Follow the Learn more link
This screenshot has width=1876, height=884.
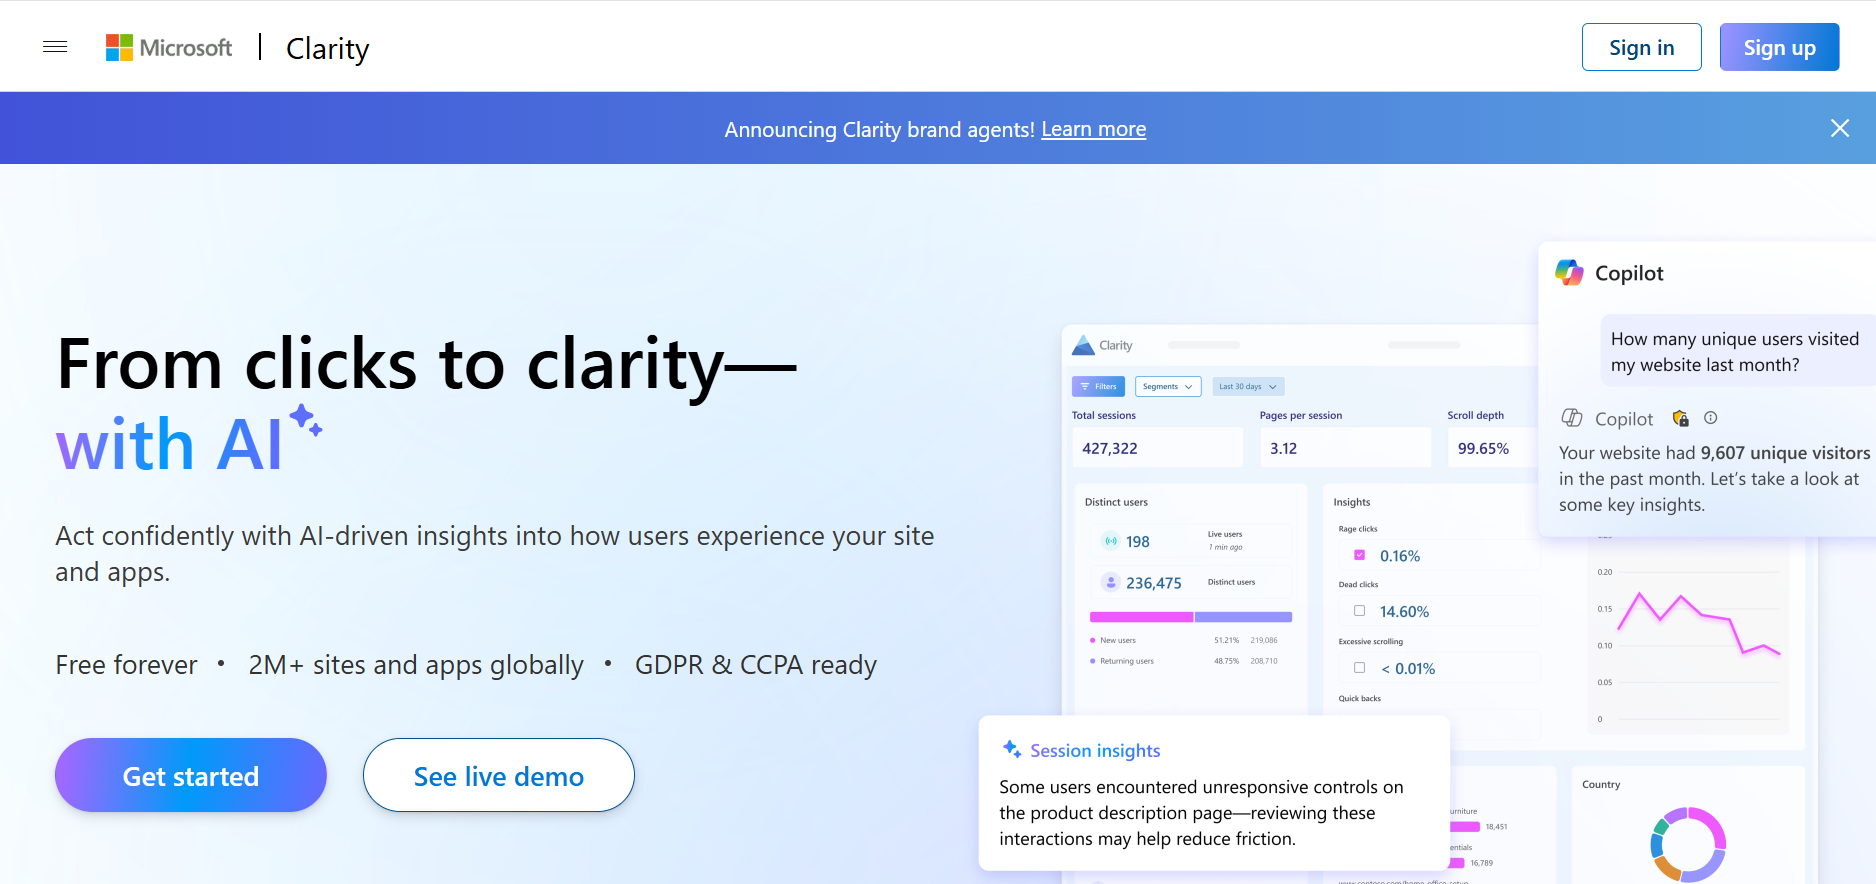[x=1093, y=129]
